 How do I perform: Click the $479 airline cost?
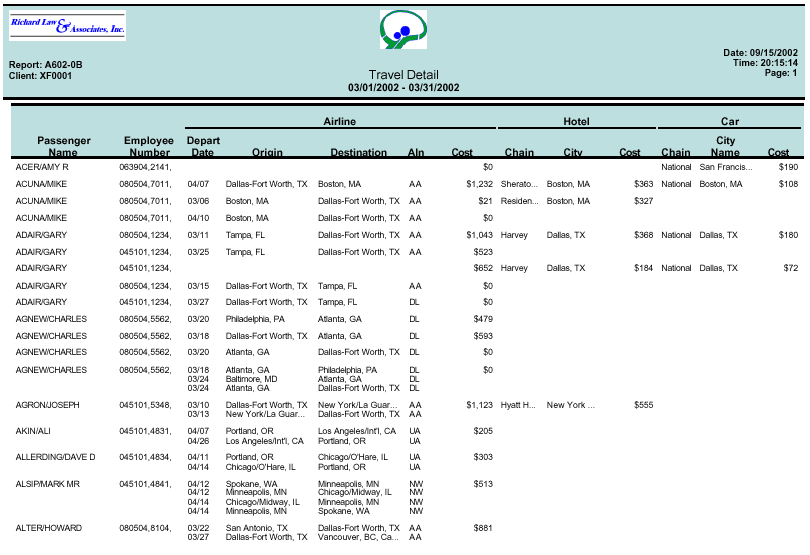[x=483, y=319]
